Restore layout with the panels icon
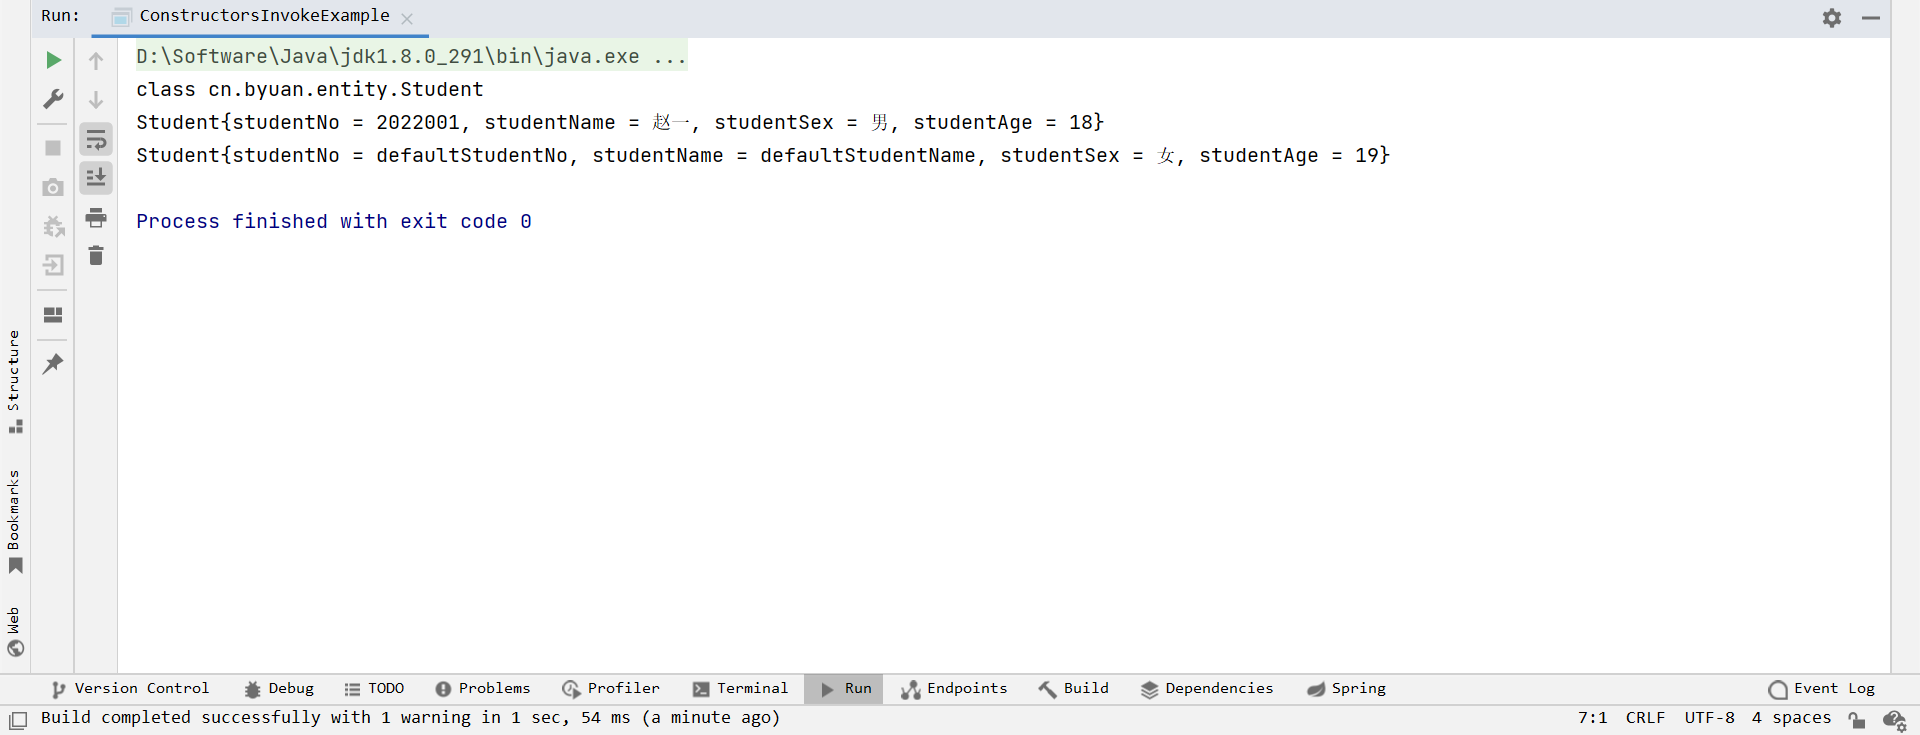 click(x=53, y=315)
